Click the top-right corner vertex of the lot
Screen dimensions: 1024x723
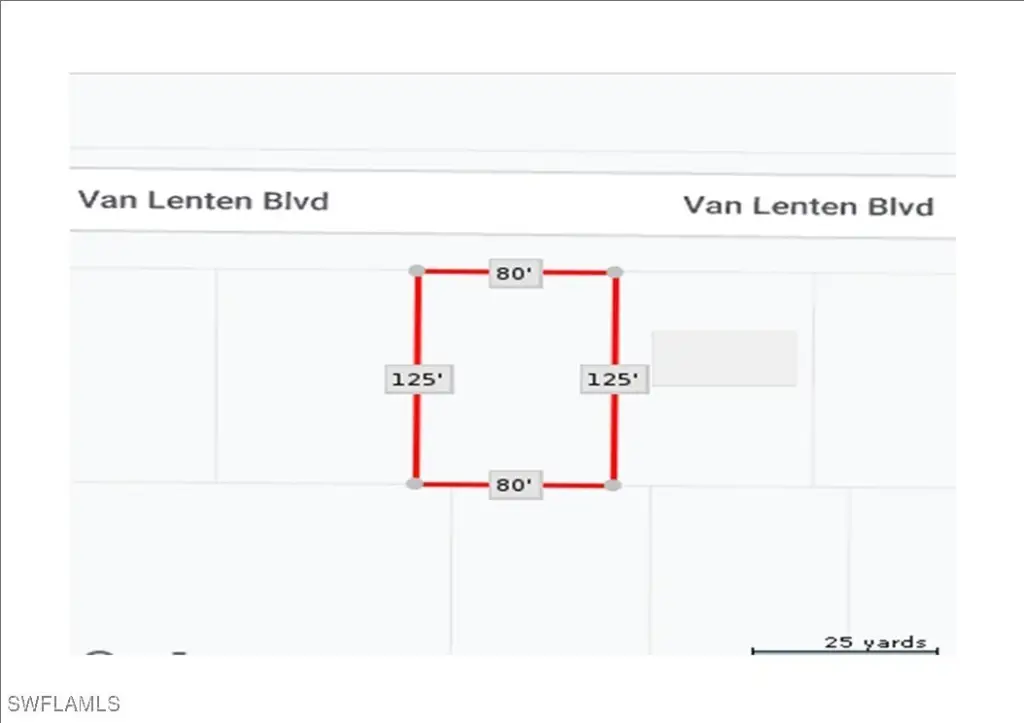coord(615,272)
